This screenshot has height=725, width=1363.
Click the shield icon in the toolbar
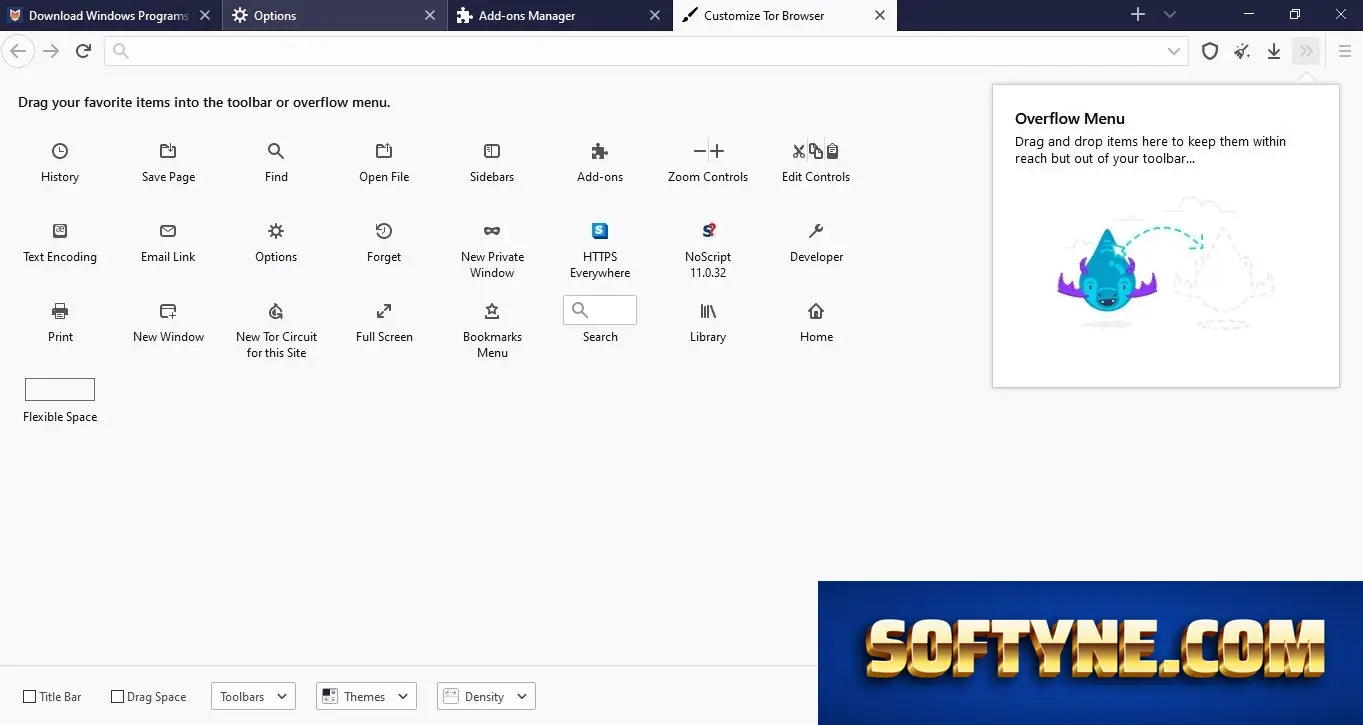click(1210, 51)
